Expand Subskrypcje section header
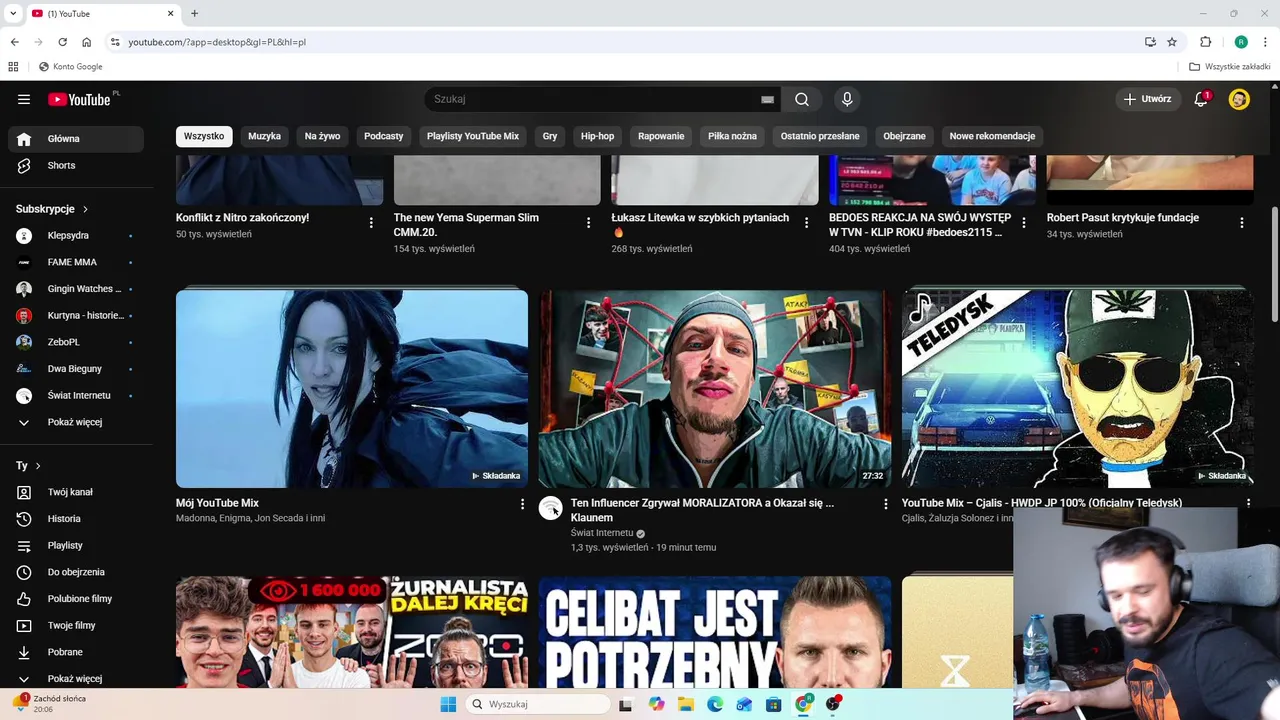 pos(52,209)
